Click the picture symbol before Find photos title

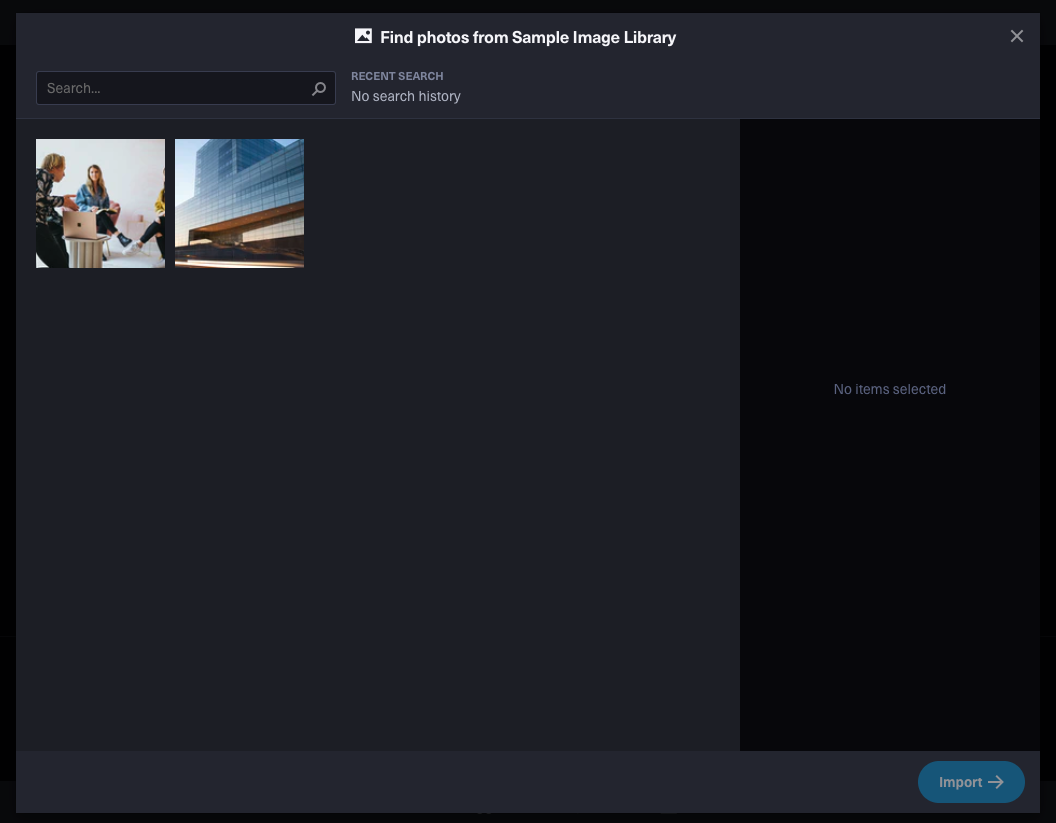pyautogui.click(x=363, y=36)
